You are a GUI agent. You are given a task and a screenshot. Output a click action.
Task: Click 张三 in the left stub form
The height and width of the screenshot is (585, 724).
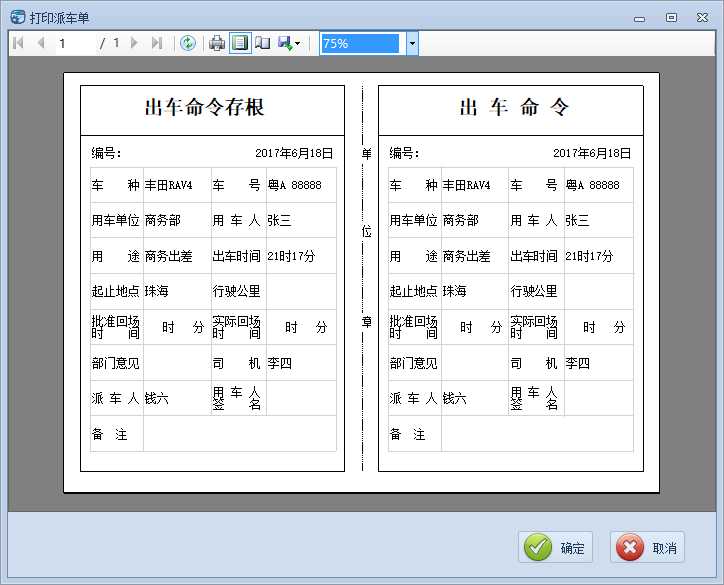[279, 220]
